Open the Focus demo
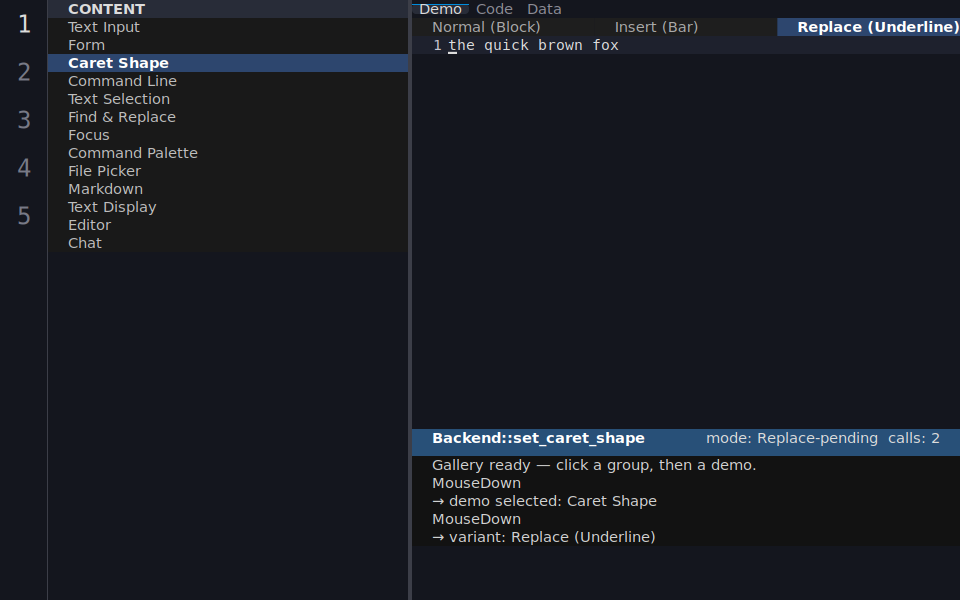960x600 pixels. point(228,135)
